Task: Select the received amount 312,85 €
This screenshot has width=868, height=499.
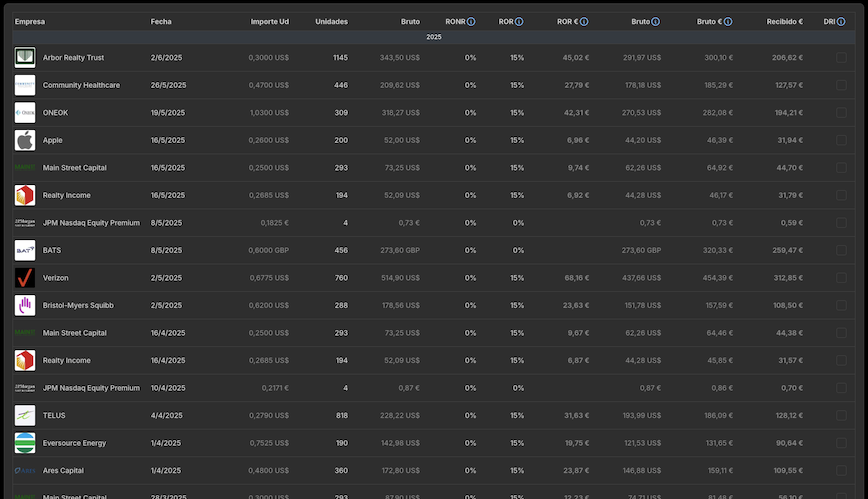Action: click(x=787, y=278)
